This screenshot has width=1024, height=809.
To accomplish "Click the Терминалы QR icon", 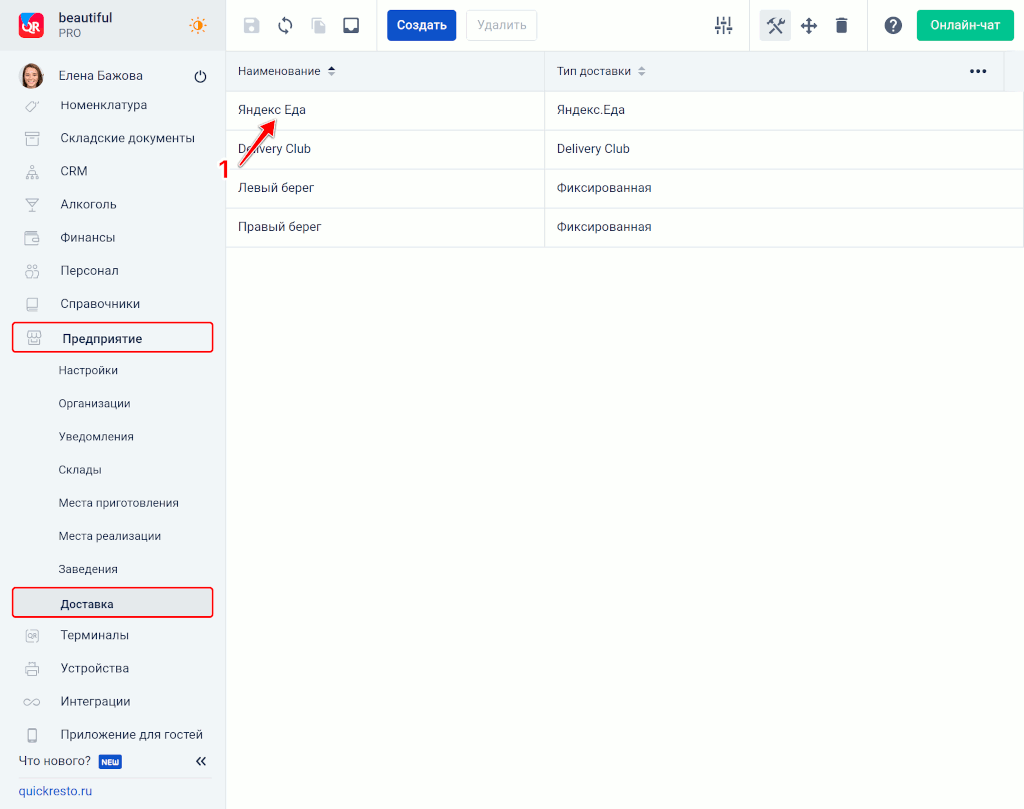I will (x=32, y=636).
